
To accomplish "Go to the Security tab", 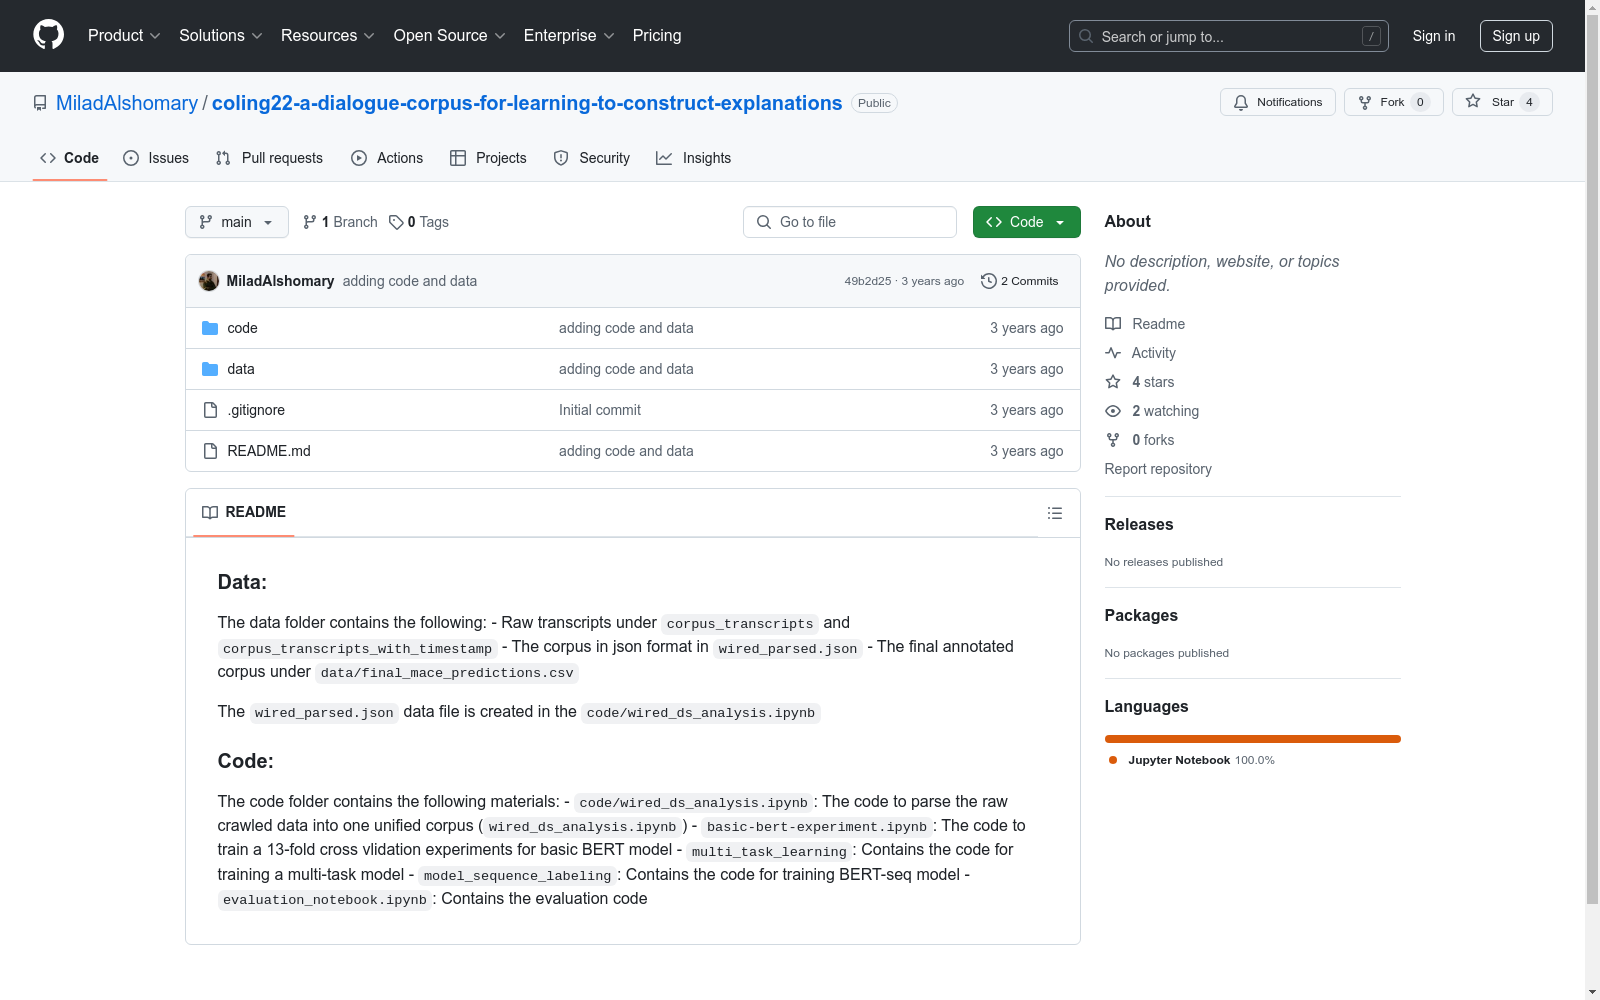I will pyautogui.click(x=592, y=158).
